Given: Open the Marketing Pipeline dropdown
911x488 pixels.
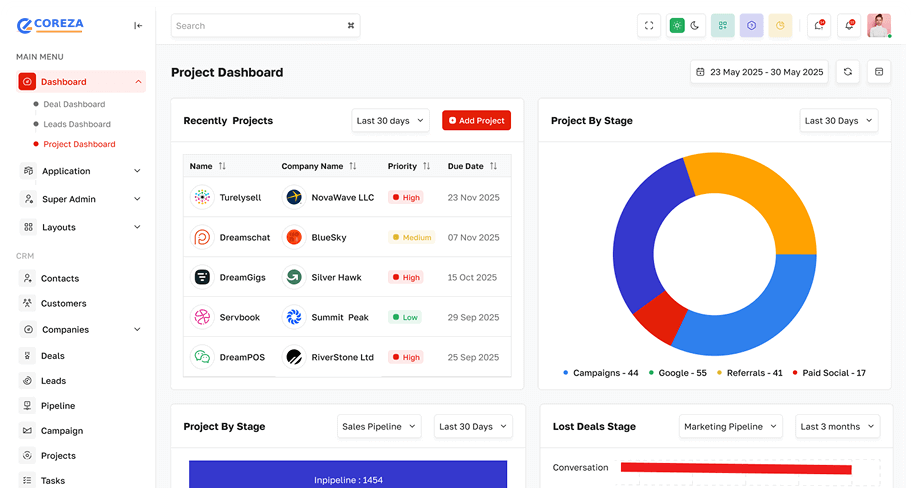Looking at the screenshot, I should [x=730, y=426].
